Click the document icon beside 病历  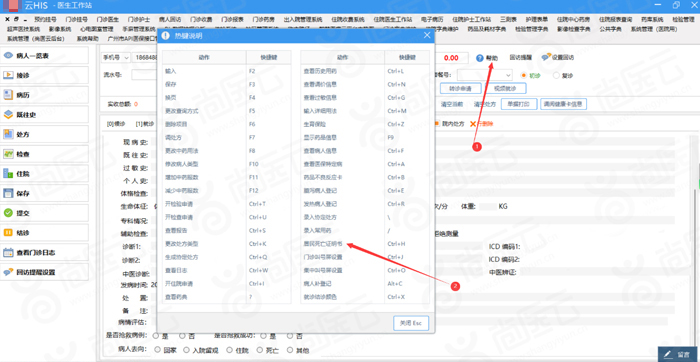pyautogui.click(x=8, y=95)
